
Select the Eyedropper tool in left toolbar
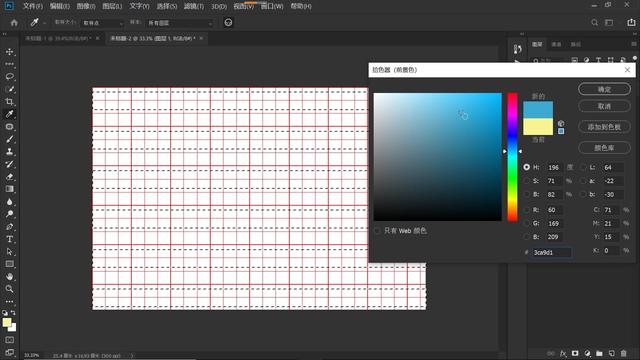(x=9, y=114)
